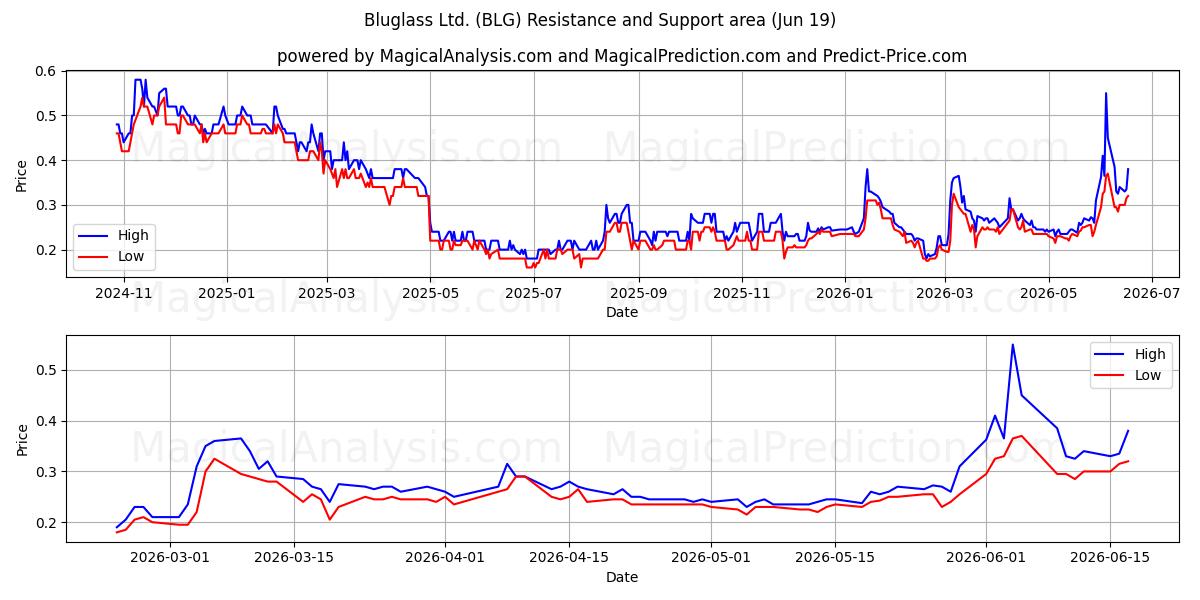Click the top chart x-axis label 2025-01
The width and height of the screenshot is (1200, 600).
click(x=226, y=294)
